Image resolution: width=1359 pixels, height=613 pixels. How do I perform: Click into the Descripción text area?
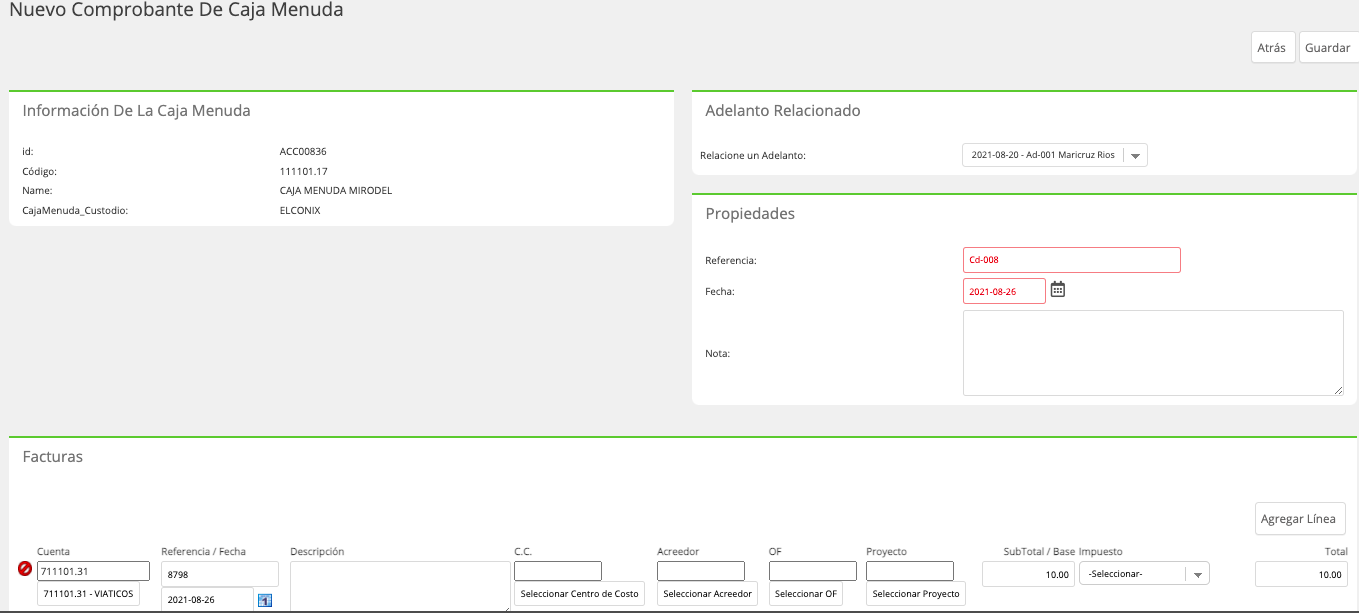400,587
